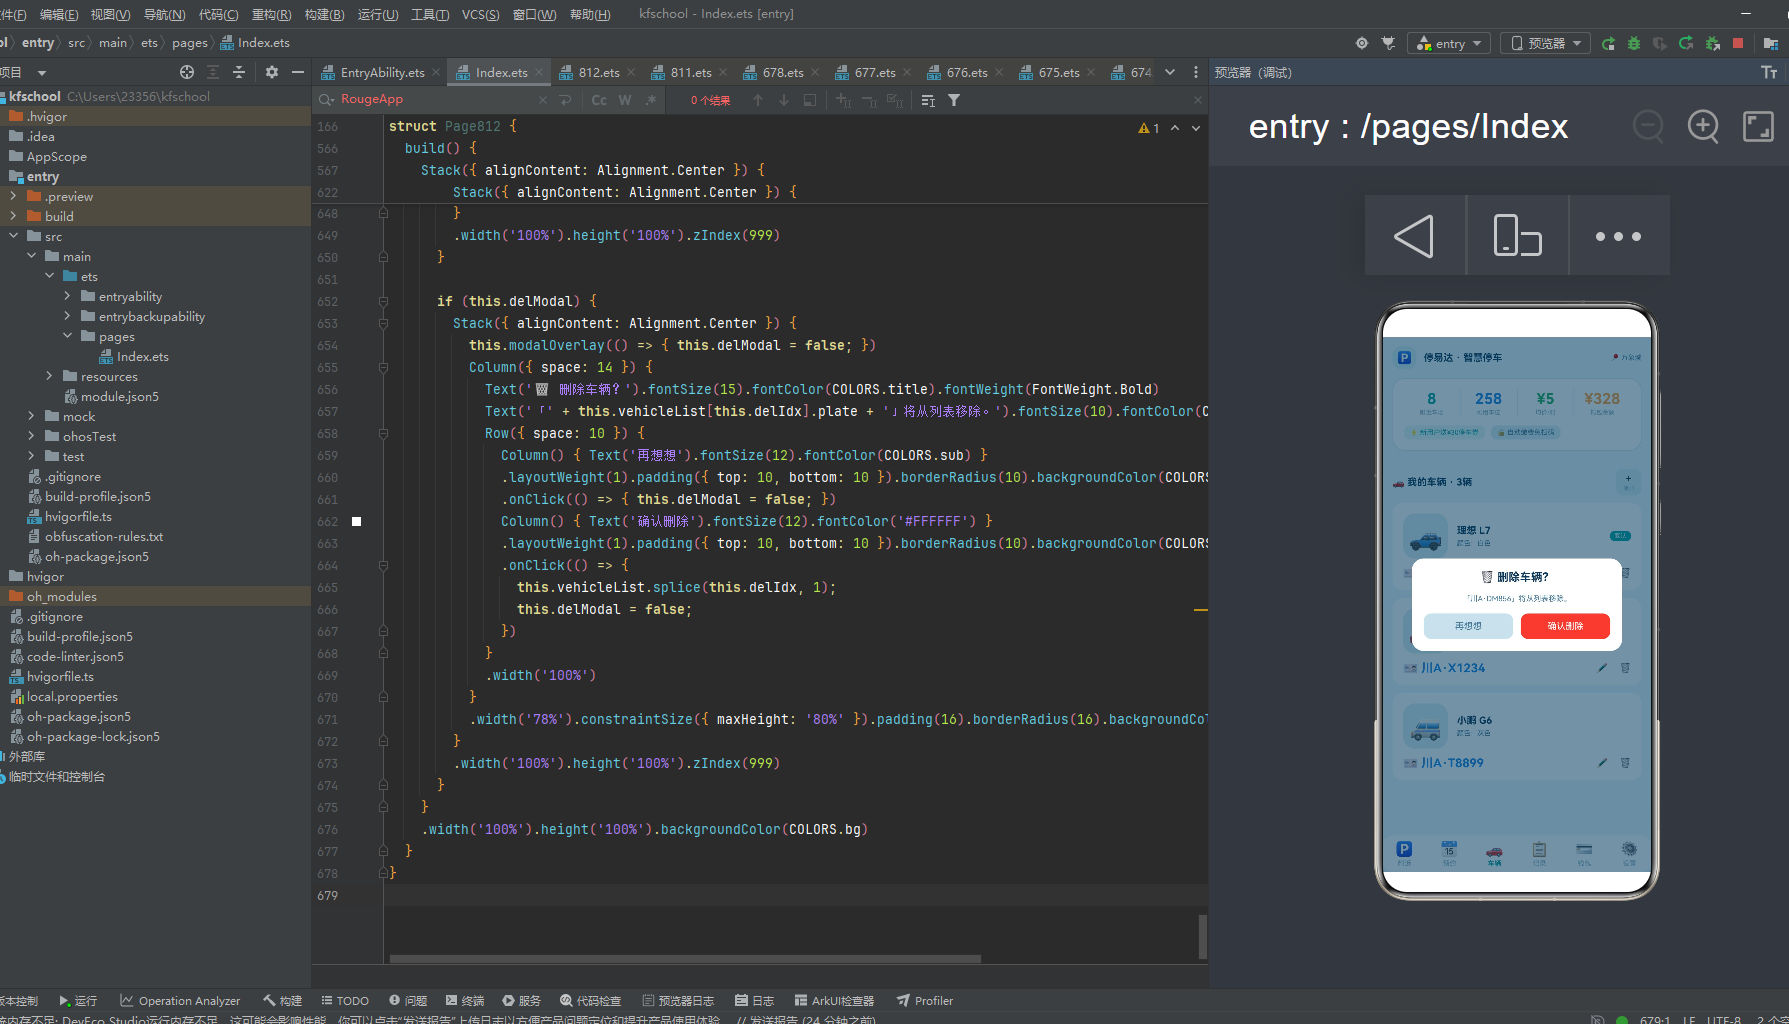Click the device plug connection icon
1789x1024 pixels.
pyautogui.click(x=1388, y=43)
